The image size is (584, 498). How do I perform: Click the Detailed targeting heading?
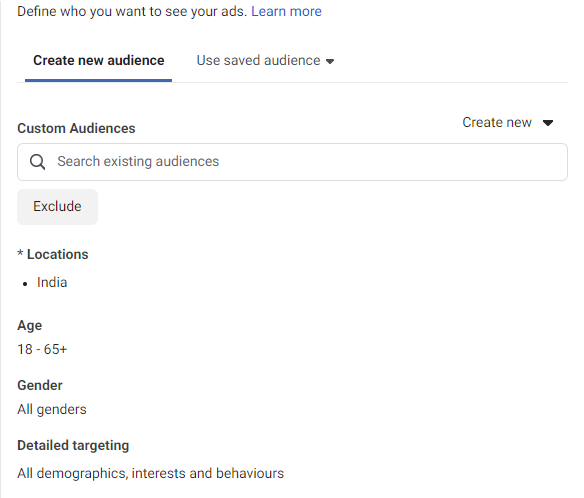click(73, 445)
